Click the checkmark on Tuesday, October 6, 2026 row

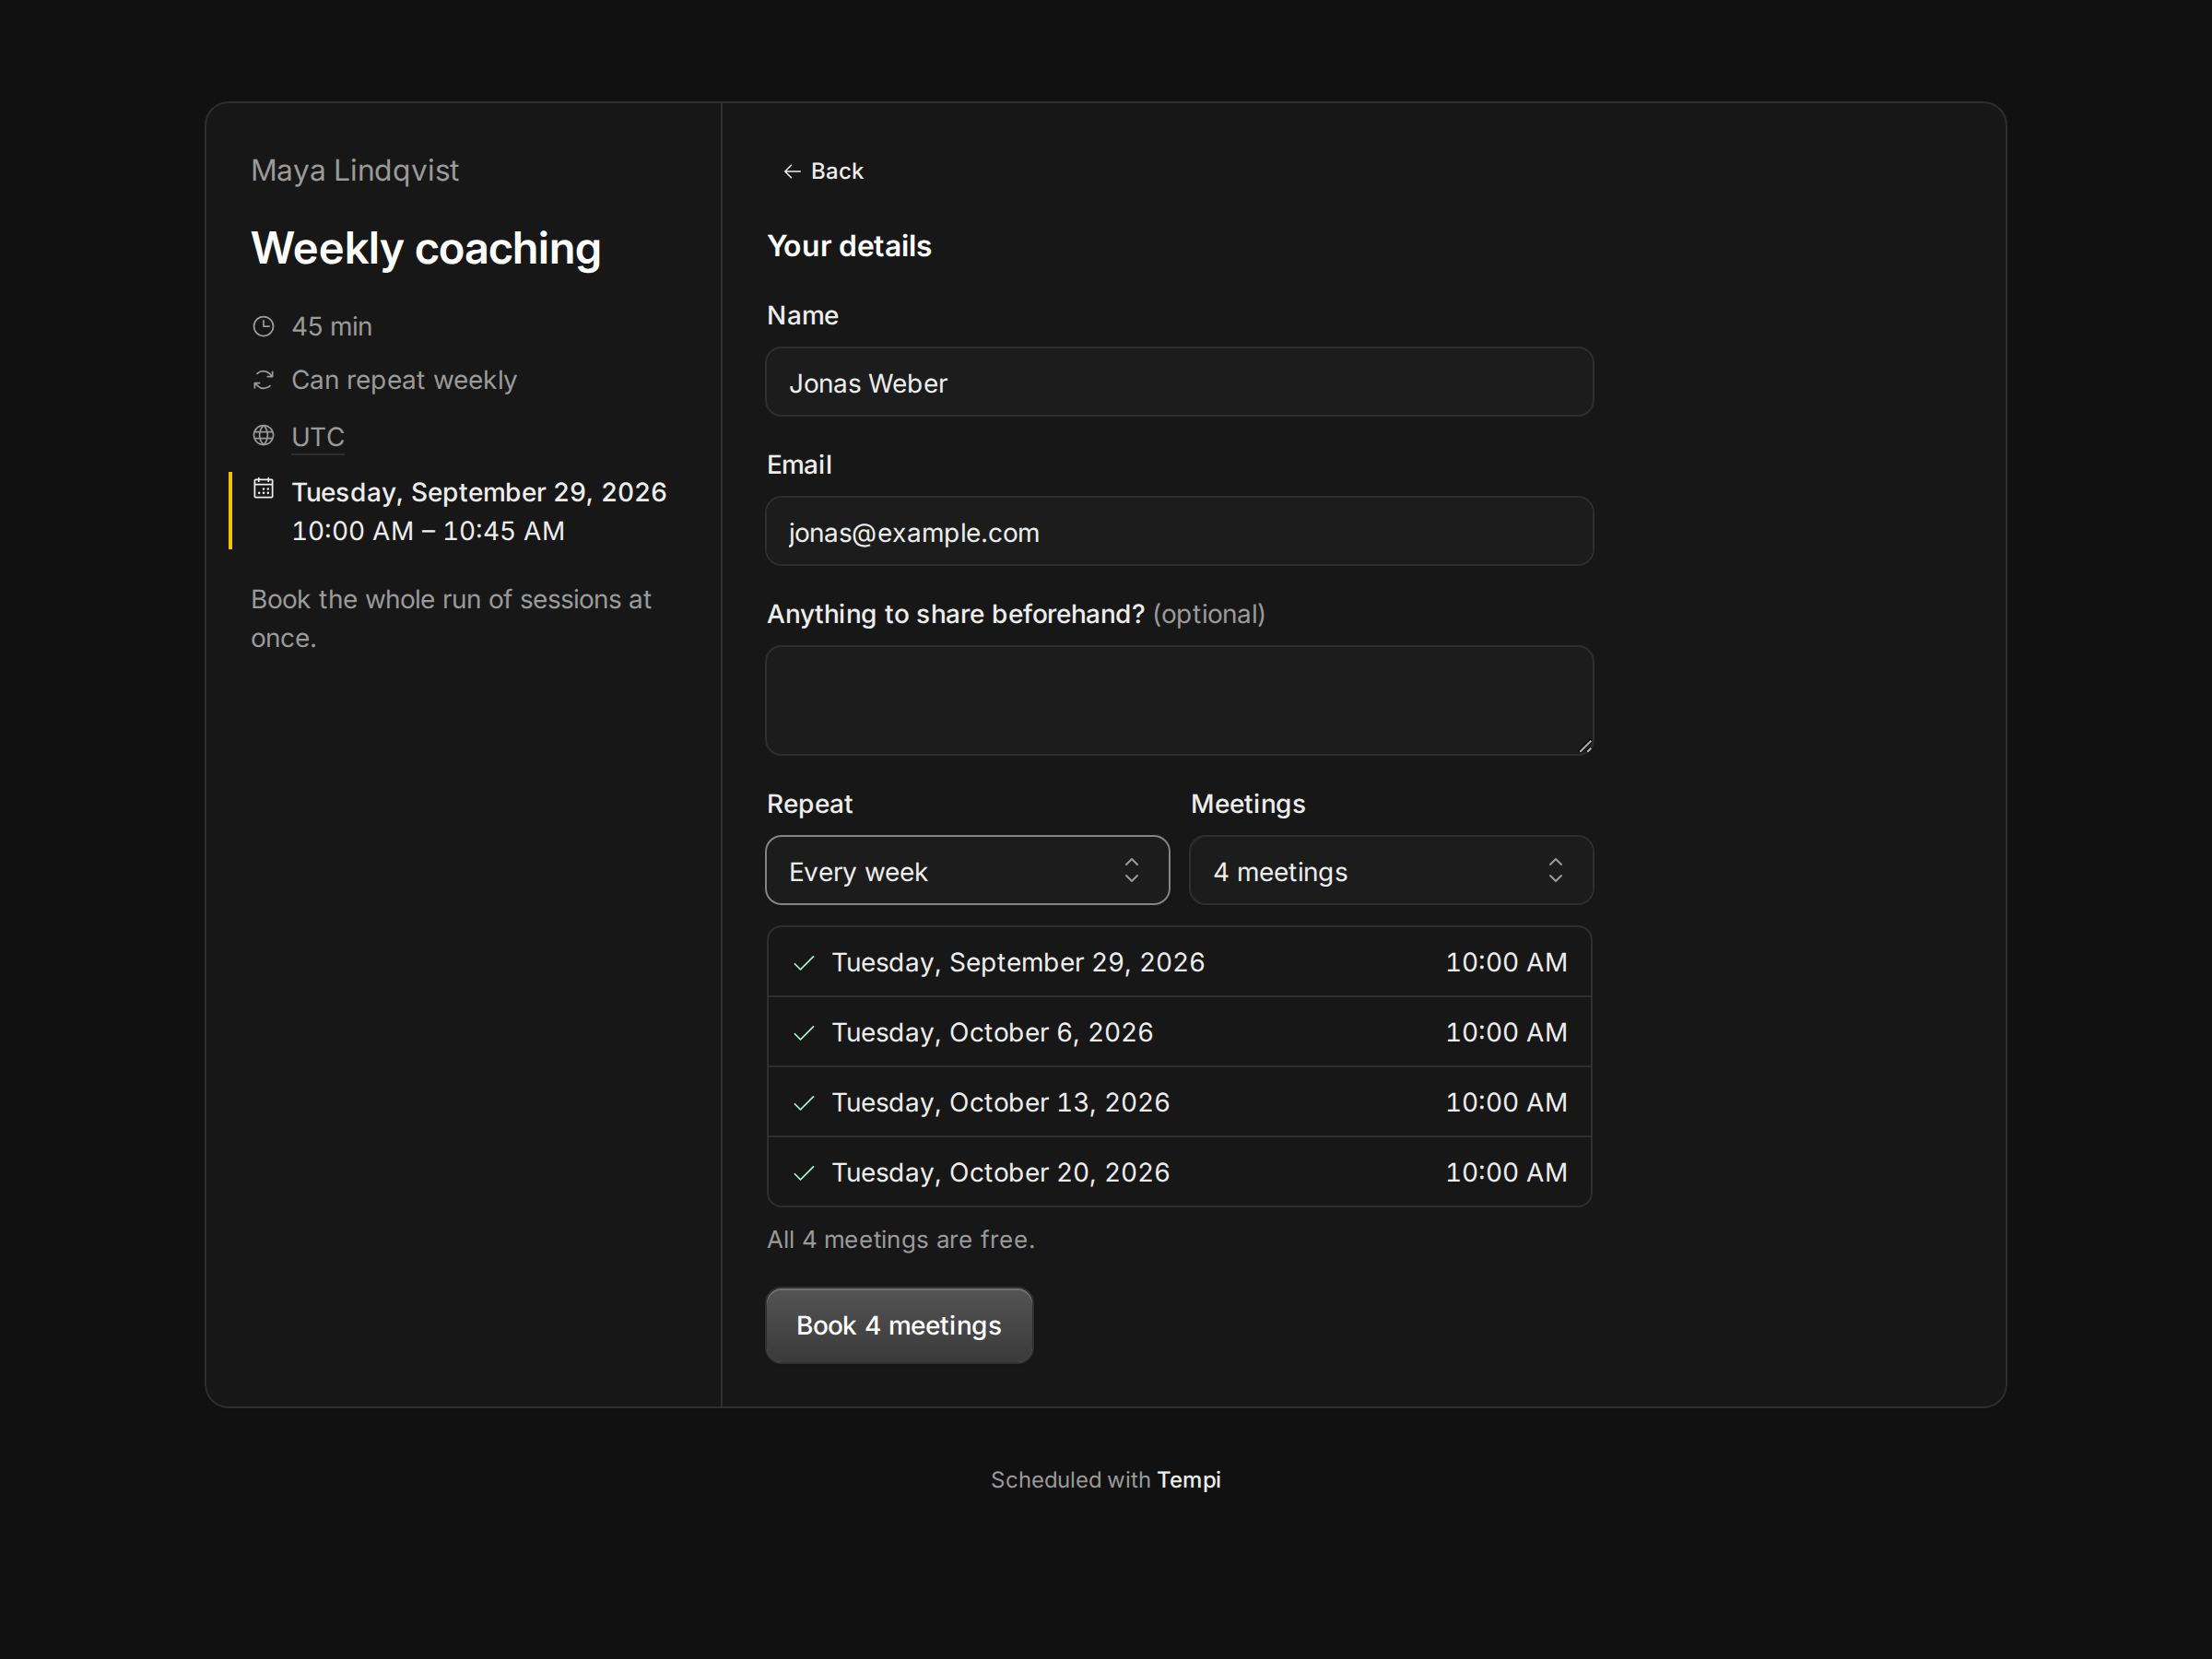pos(804,1033)
